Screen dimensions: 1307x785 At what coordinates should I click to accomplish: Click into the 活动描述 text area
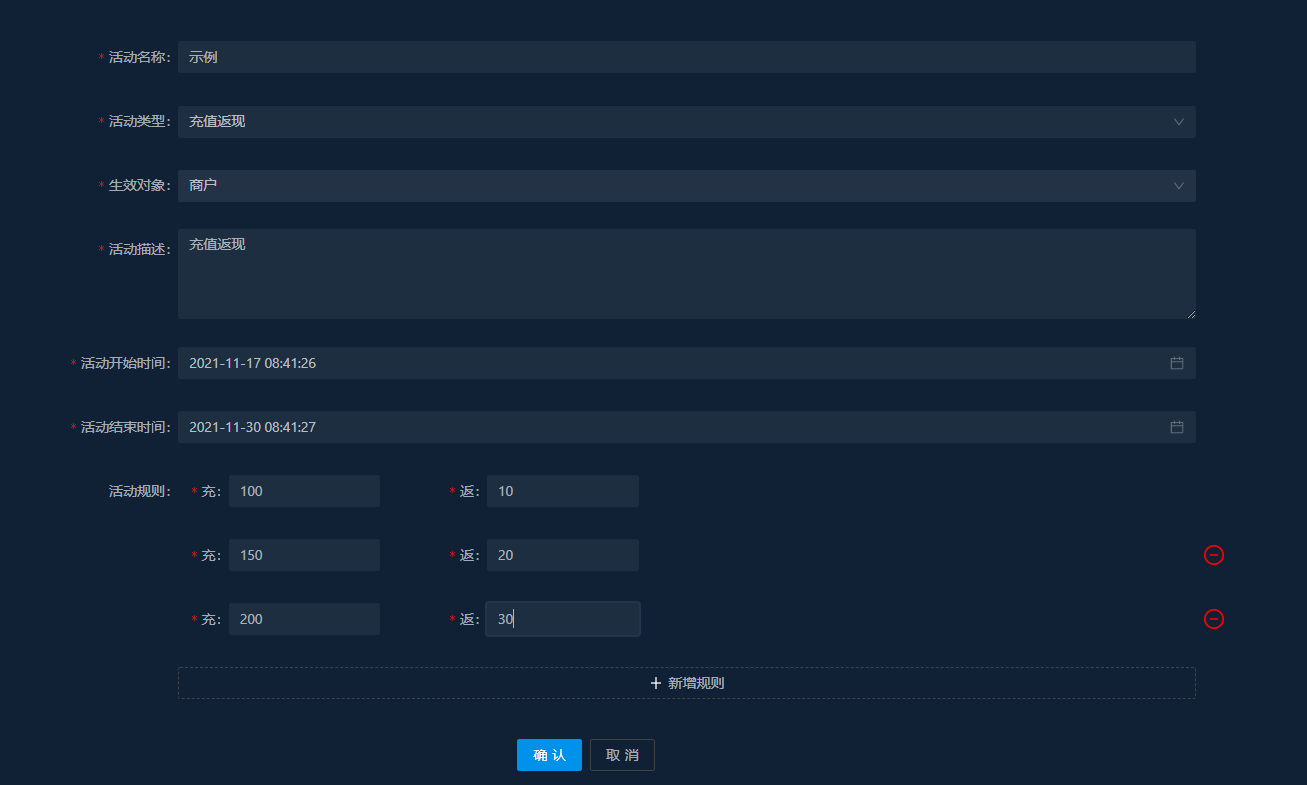pyautogui.click(x=686, y=274)
